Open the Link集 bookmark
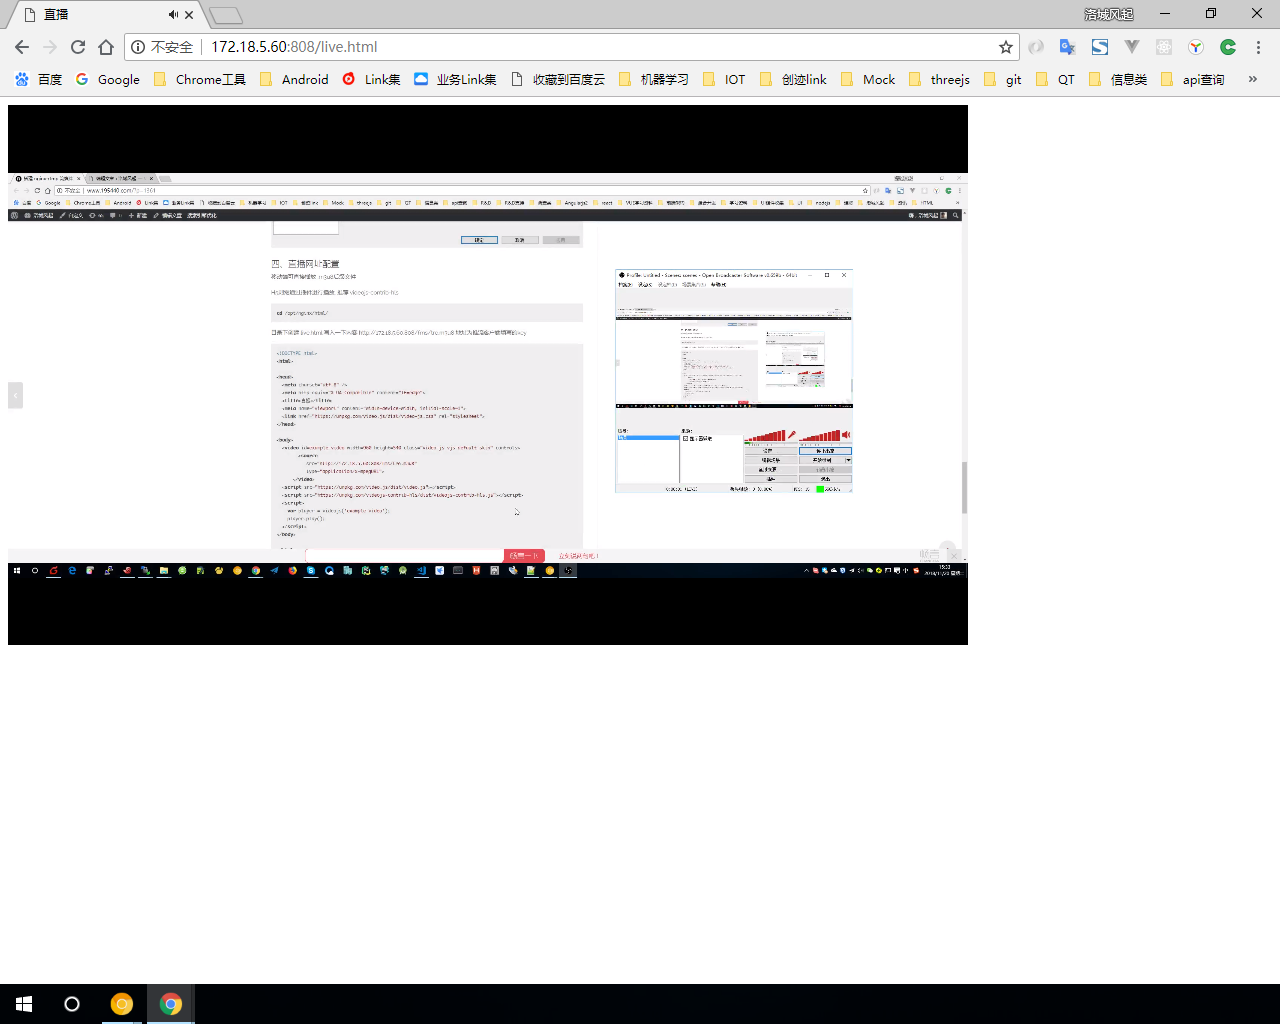 pyautogui.click(x=371, y=79)
